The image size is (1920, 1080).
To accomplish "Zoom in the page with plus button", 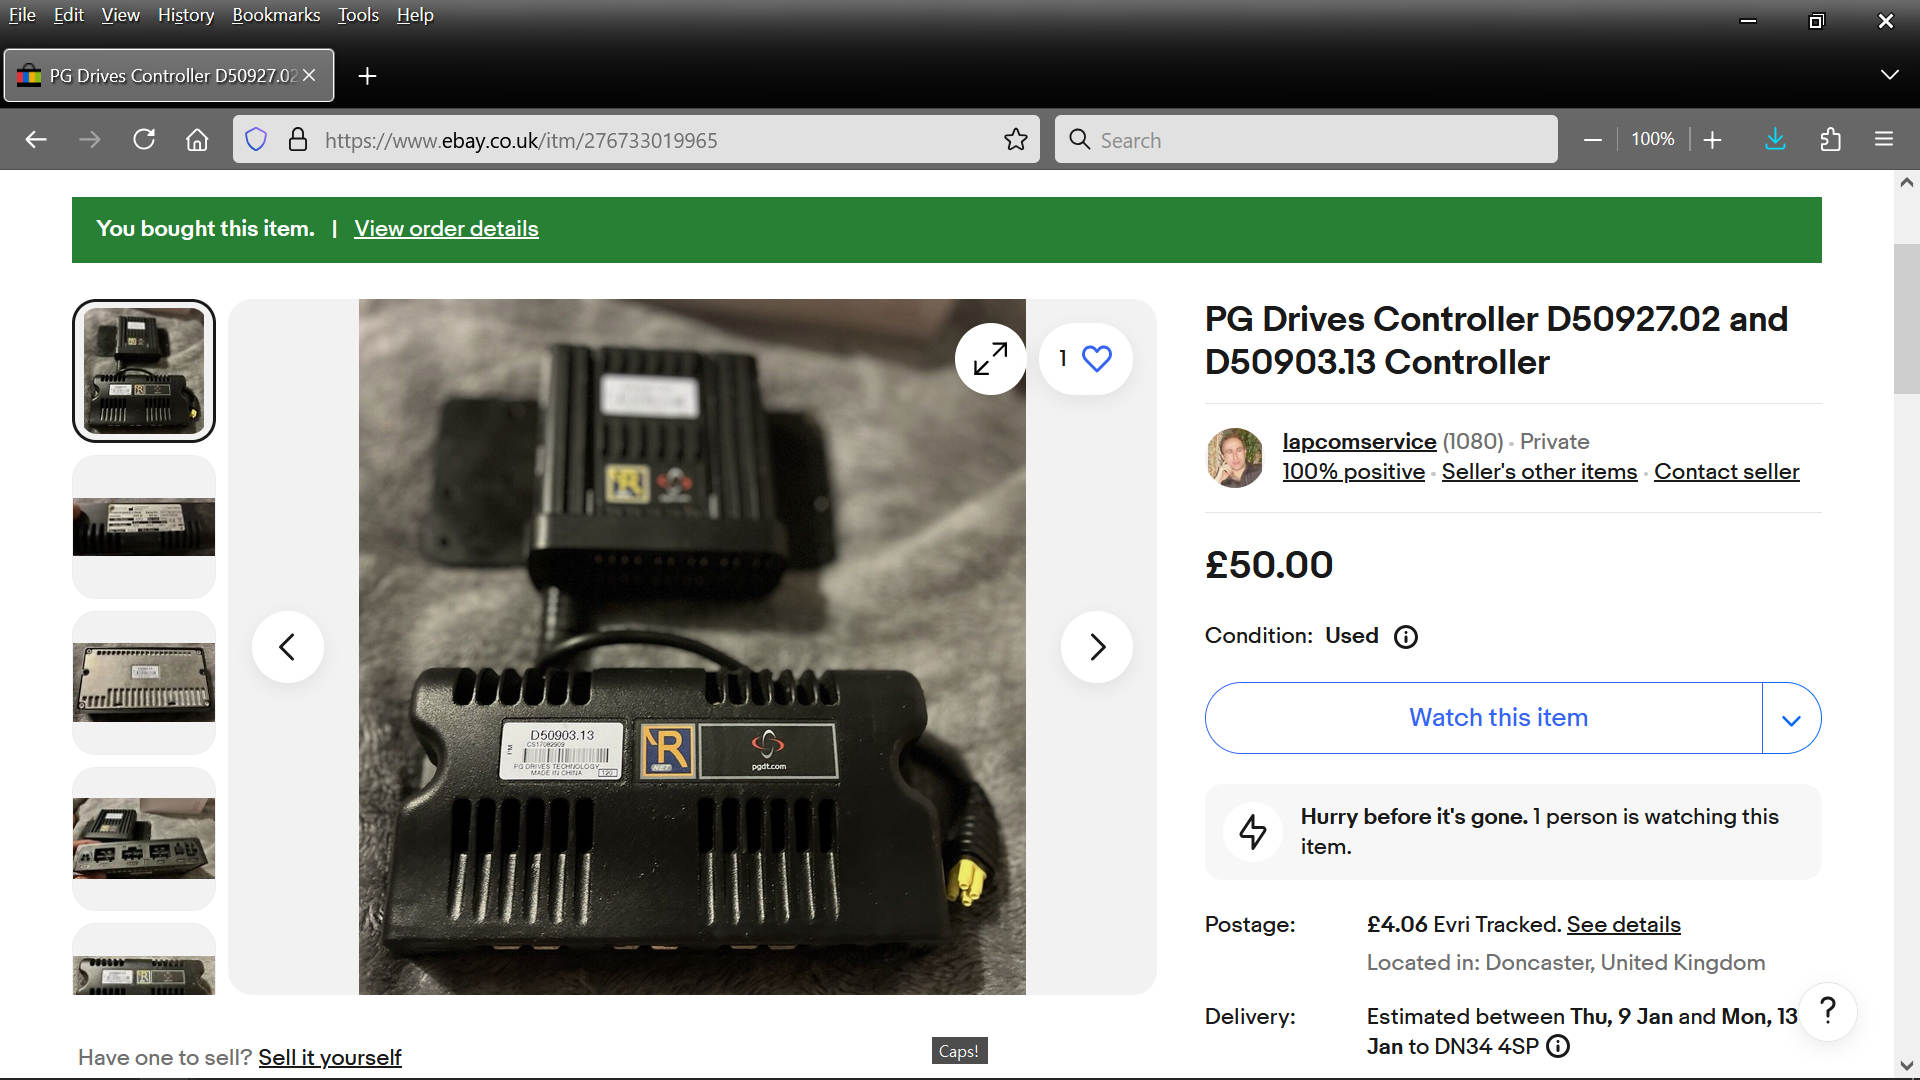I will click(x=1712, y=140).
